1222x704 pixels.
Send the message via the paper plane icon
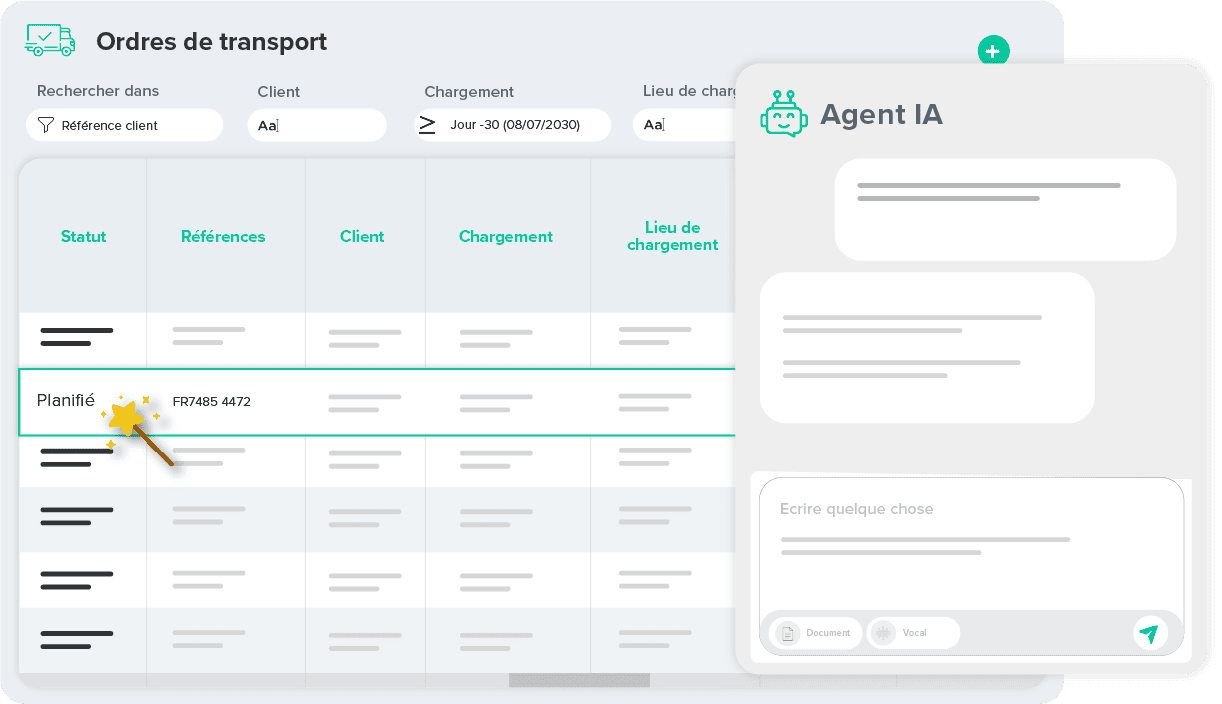pyautogui.click(x=1151, y=633)
